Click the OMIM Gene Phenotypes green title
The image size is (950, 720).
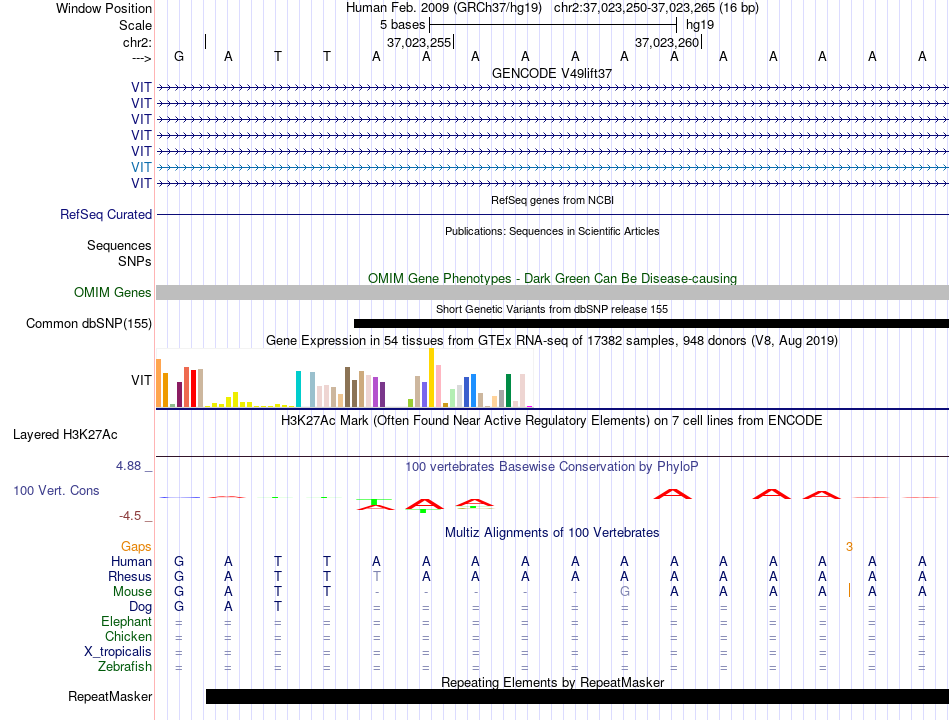point(552,279)
